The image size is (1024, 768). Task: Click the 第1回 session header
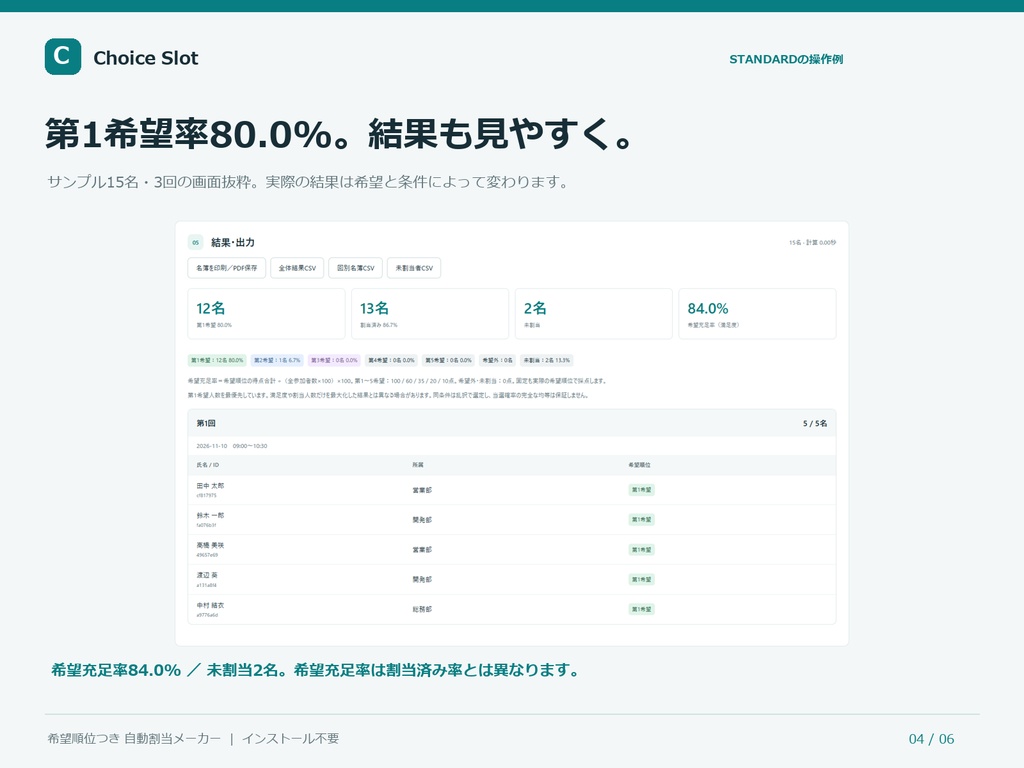(512, 423)
